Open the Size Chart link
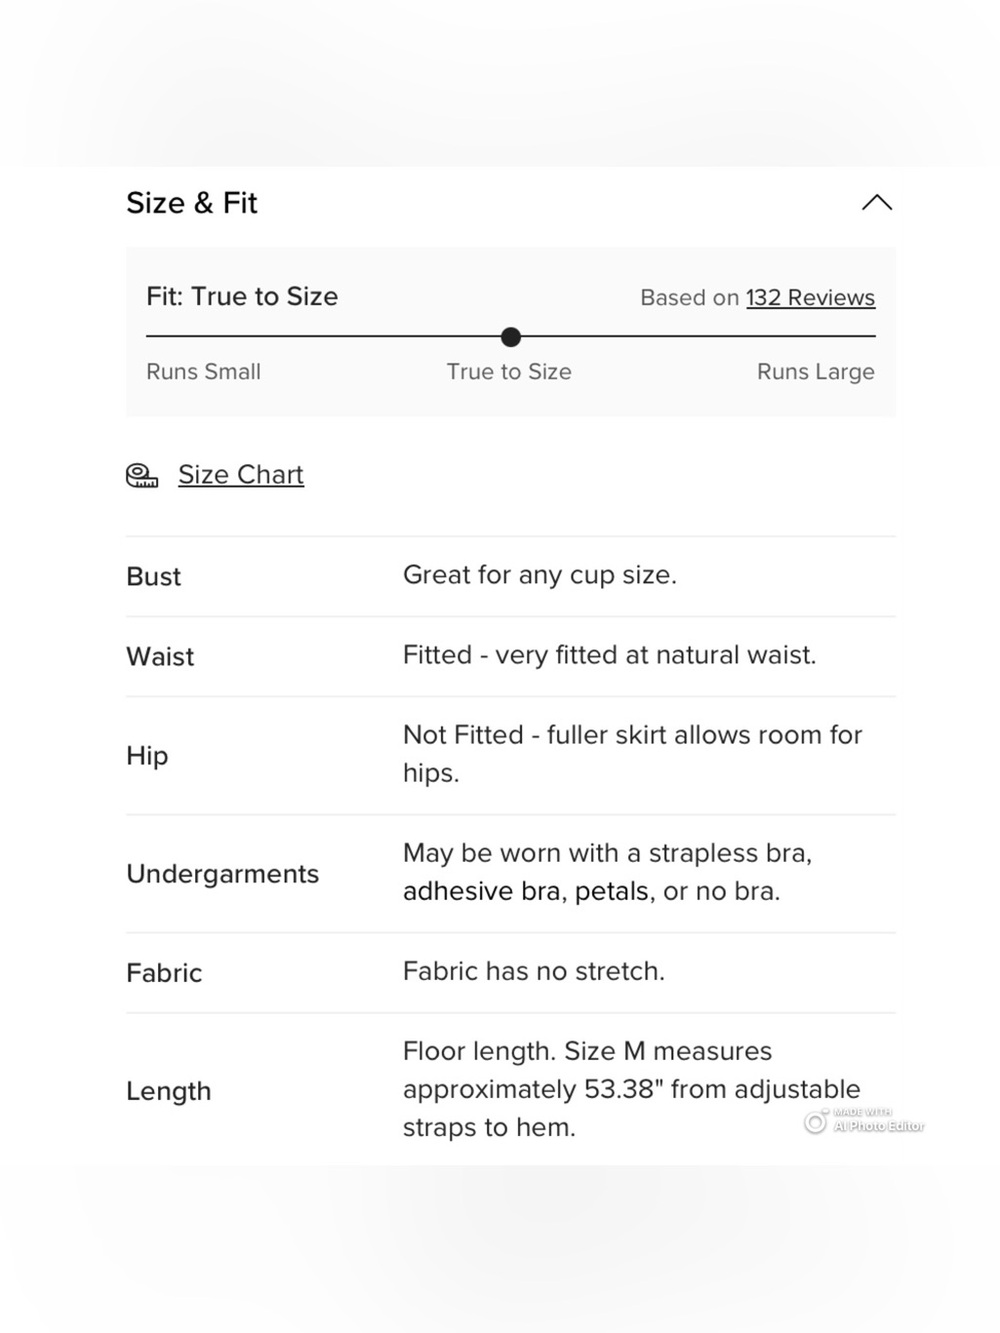 point(241,475)
